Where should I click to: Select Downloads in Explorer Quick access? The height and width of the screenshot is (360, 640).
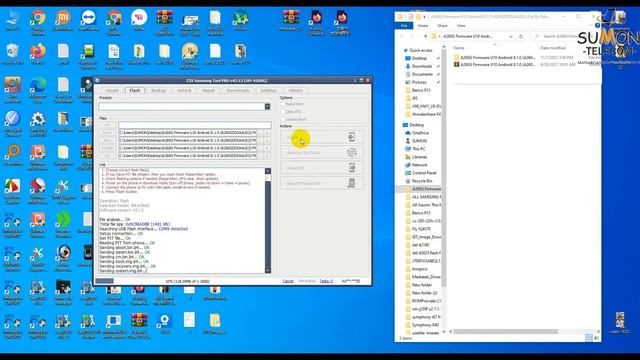point(422,66)
